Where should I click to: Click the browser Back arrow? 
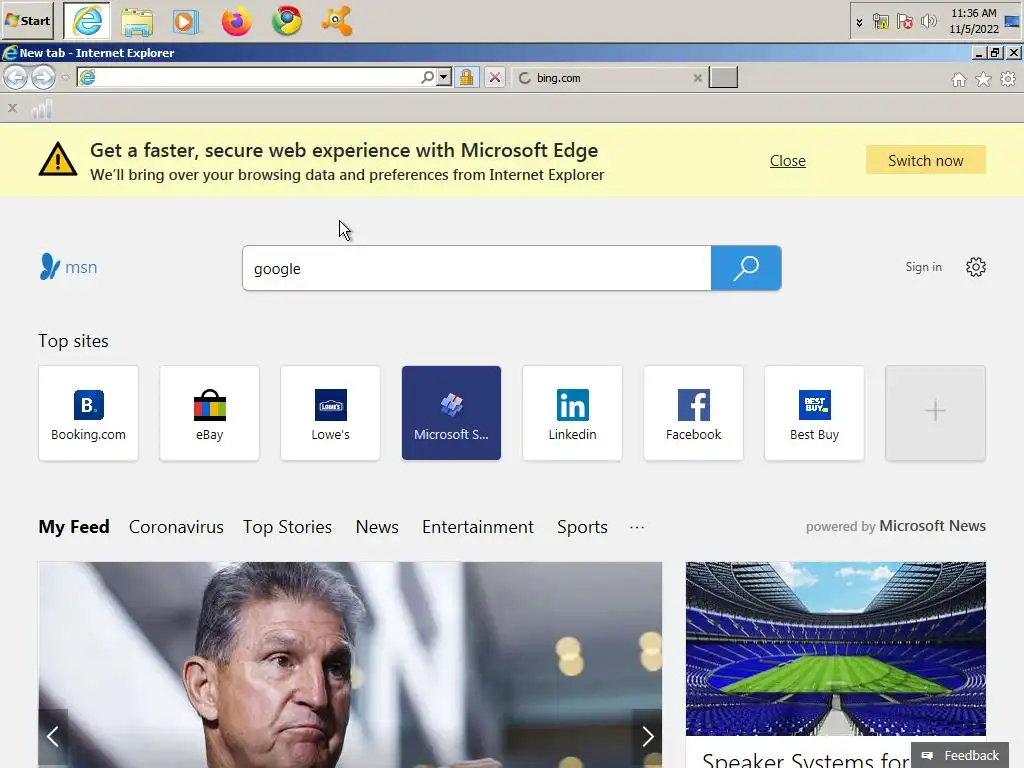[16, 78]
